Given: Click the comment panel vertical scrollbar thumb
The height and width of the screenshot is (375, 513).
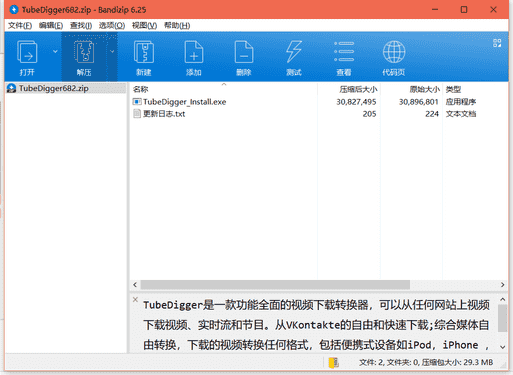Looking at the screenshot, I should 503,318.
